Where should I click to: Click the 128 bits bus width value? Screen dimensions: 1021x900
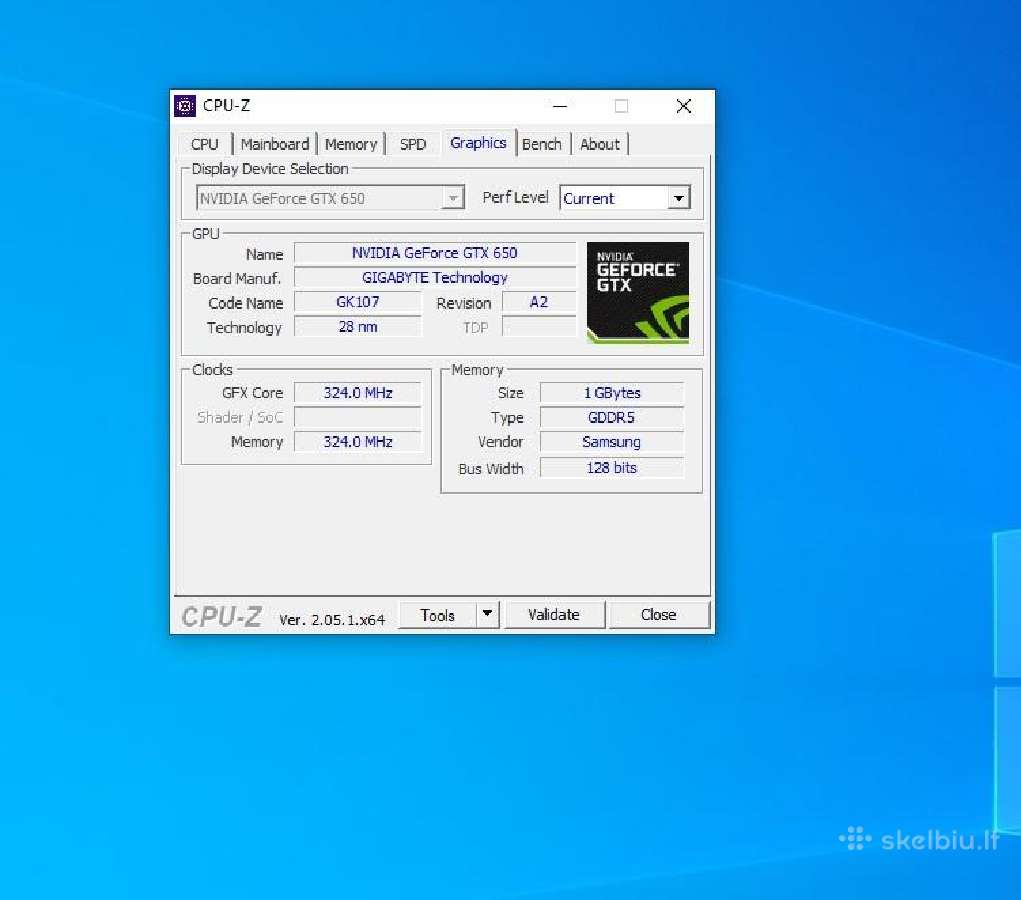point(612,468)
